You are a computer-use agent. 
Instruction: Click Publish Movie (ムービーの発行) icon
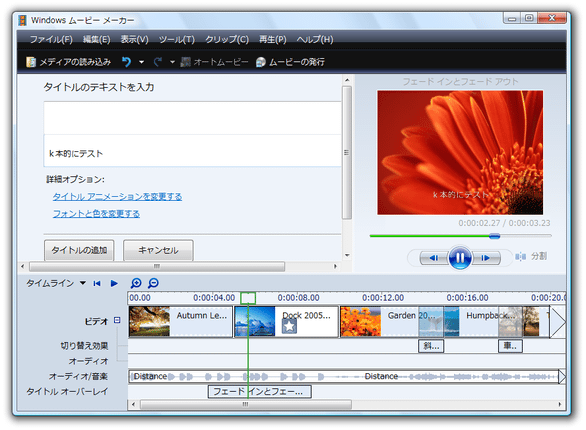click(x=261, y=62)
